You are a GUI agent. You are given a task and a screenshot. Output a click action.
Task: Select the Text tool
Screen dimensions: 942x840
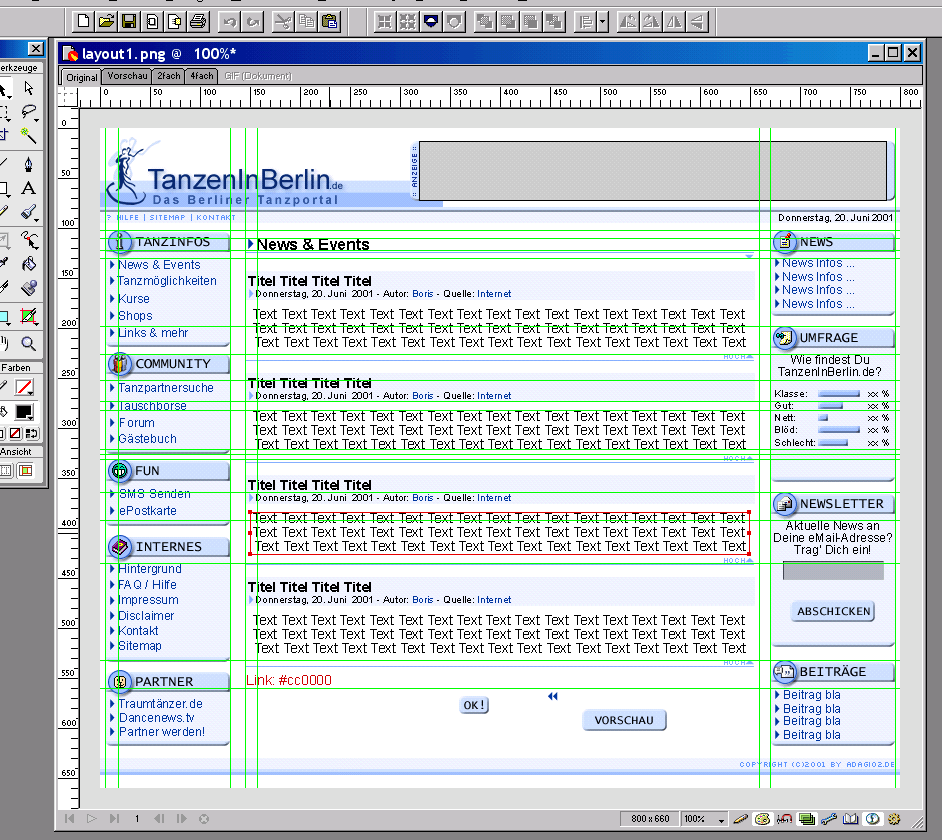pos(28,188)
